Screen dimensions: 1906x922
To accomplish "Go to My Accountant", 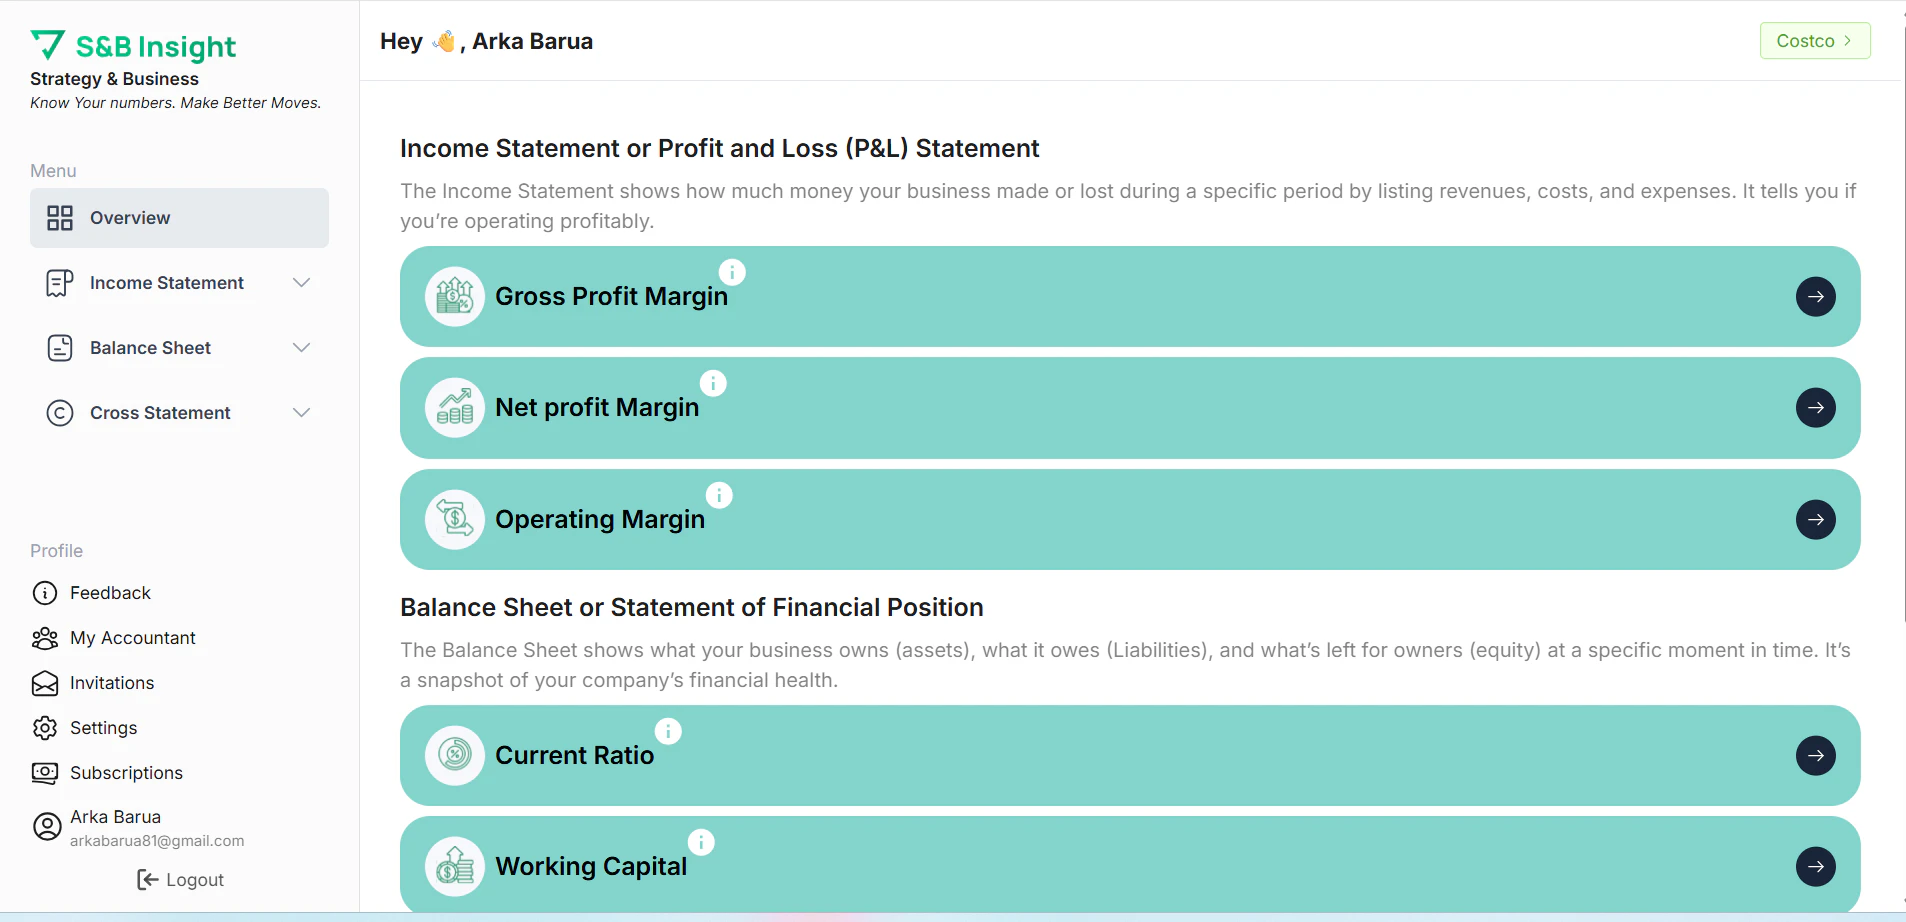I will [x=132, y=638].
